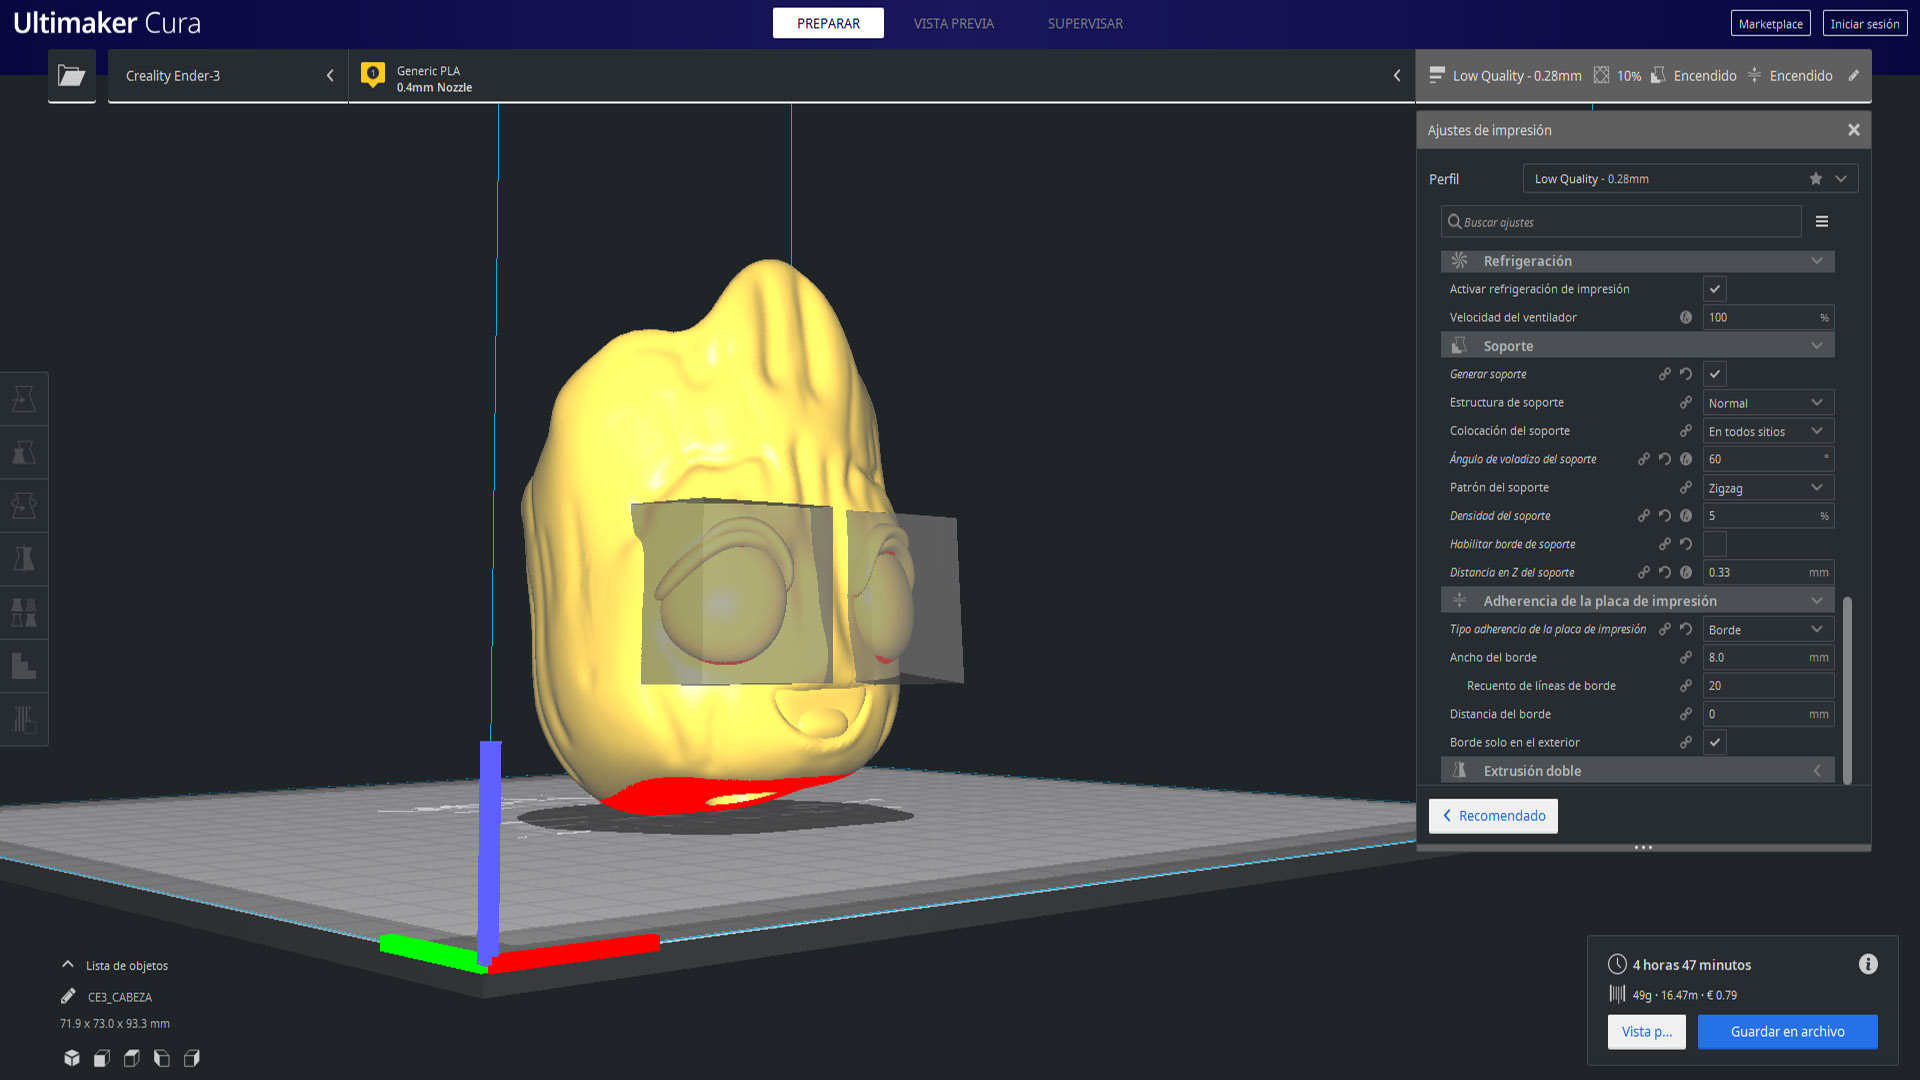
Task: Open the settings visibility menu
Action: [1822, 221]
